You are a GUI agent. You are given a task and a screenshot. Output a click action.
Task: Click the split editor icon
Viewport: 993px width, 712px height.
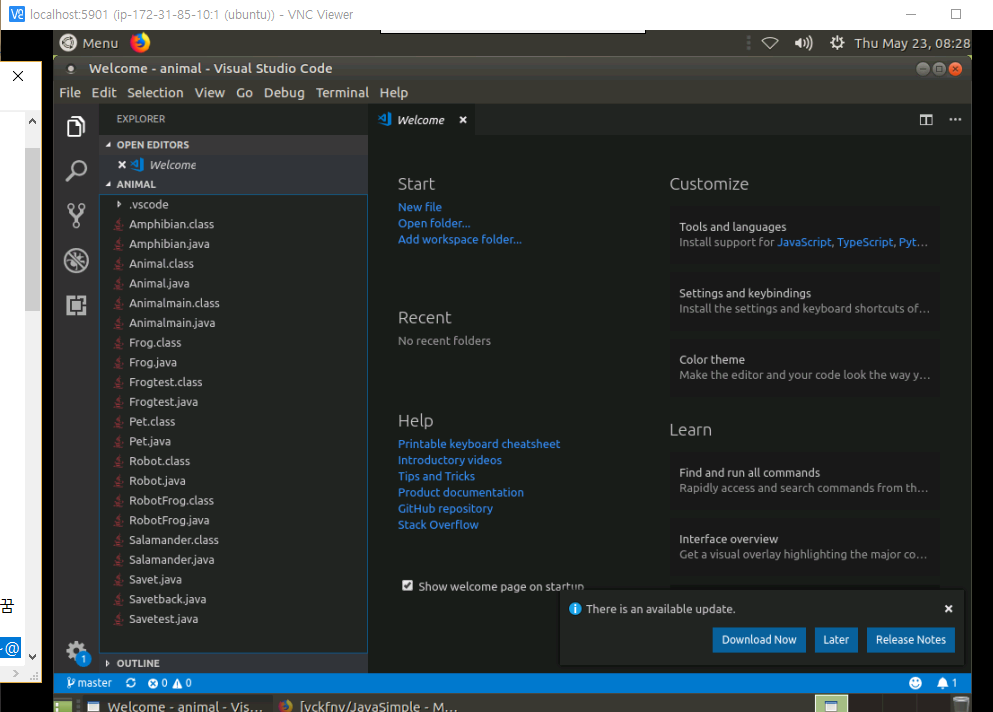click(x=926, y=120)
